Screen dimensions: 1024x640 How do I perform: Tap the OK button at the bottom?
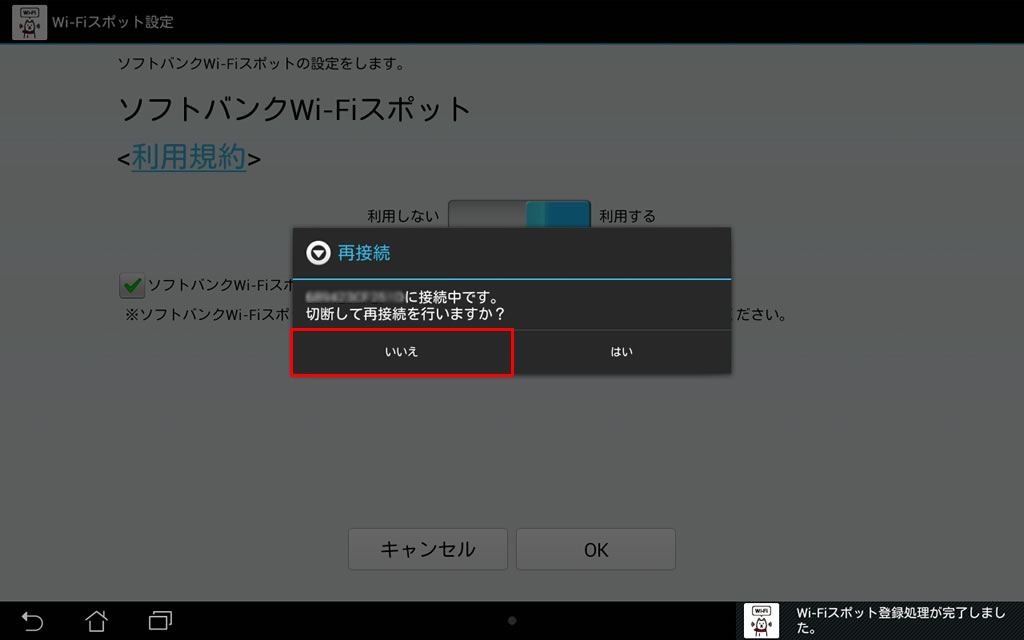click(596, 549)
